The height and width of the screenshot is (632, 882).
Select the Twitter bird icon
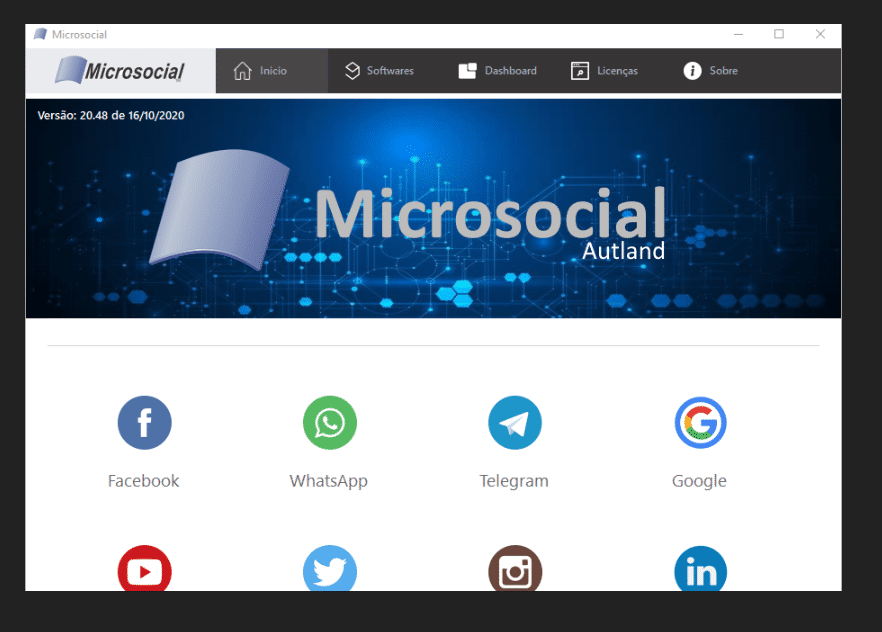pyautogui.click(x=330, y=568)
